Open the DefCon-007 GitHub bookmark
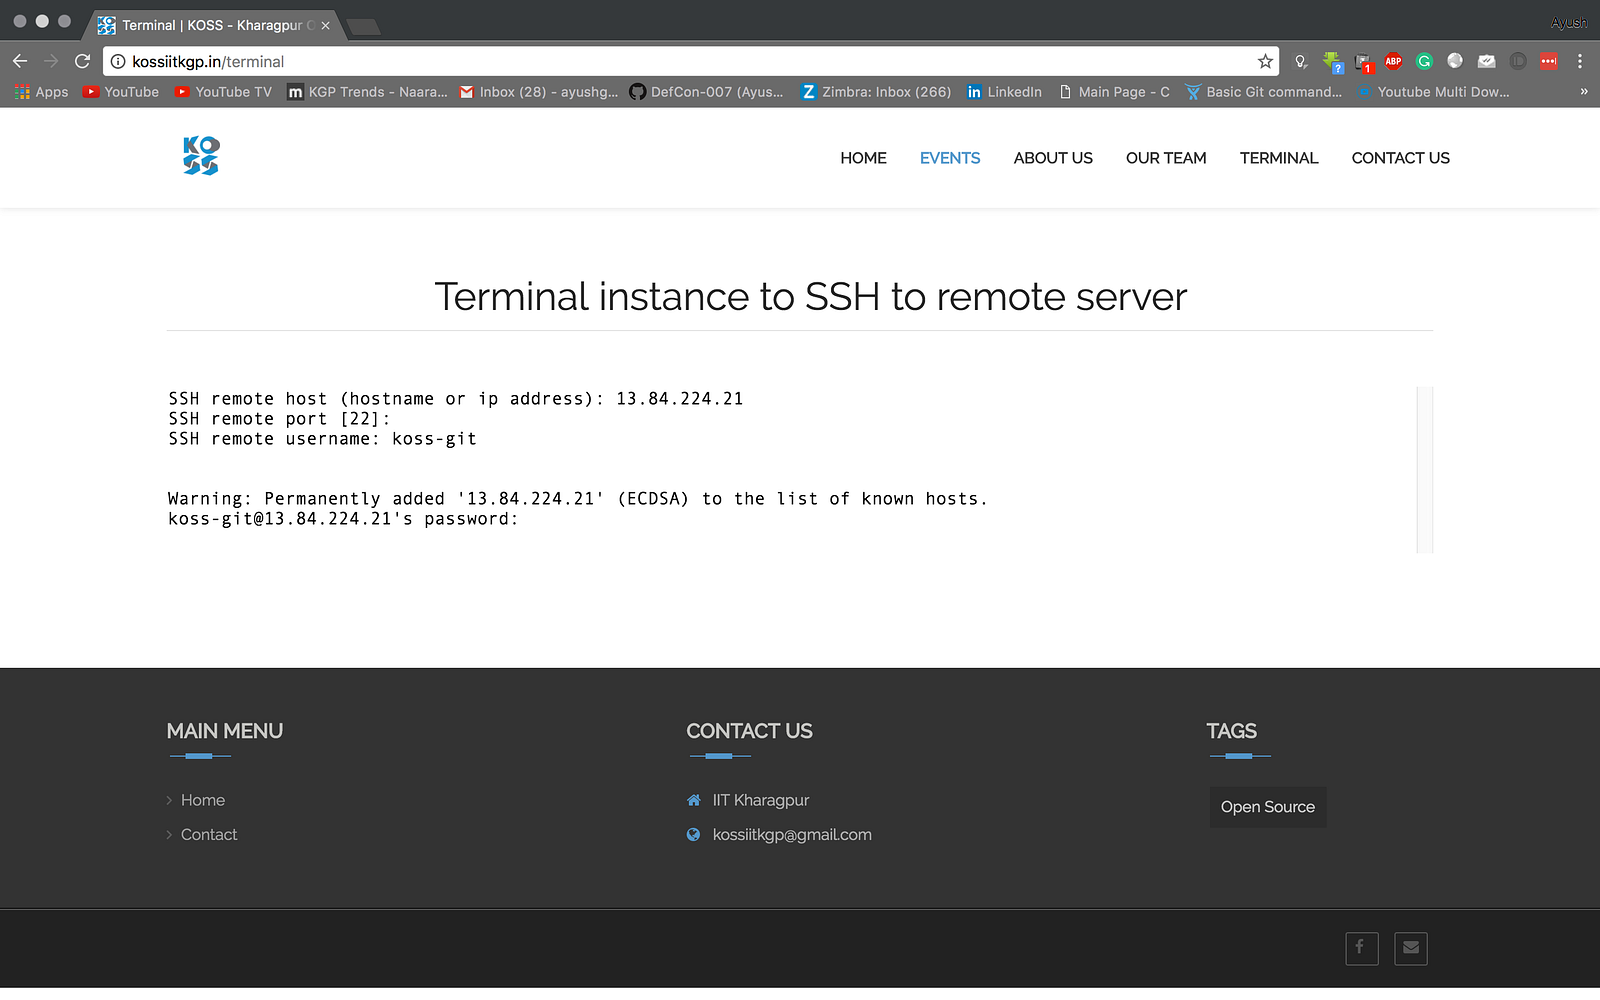This screenshot has width=1600, height=1000. (707, 92)
